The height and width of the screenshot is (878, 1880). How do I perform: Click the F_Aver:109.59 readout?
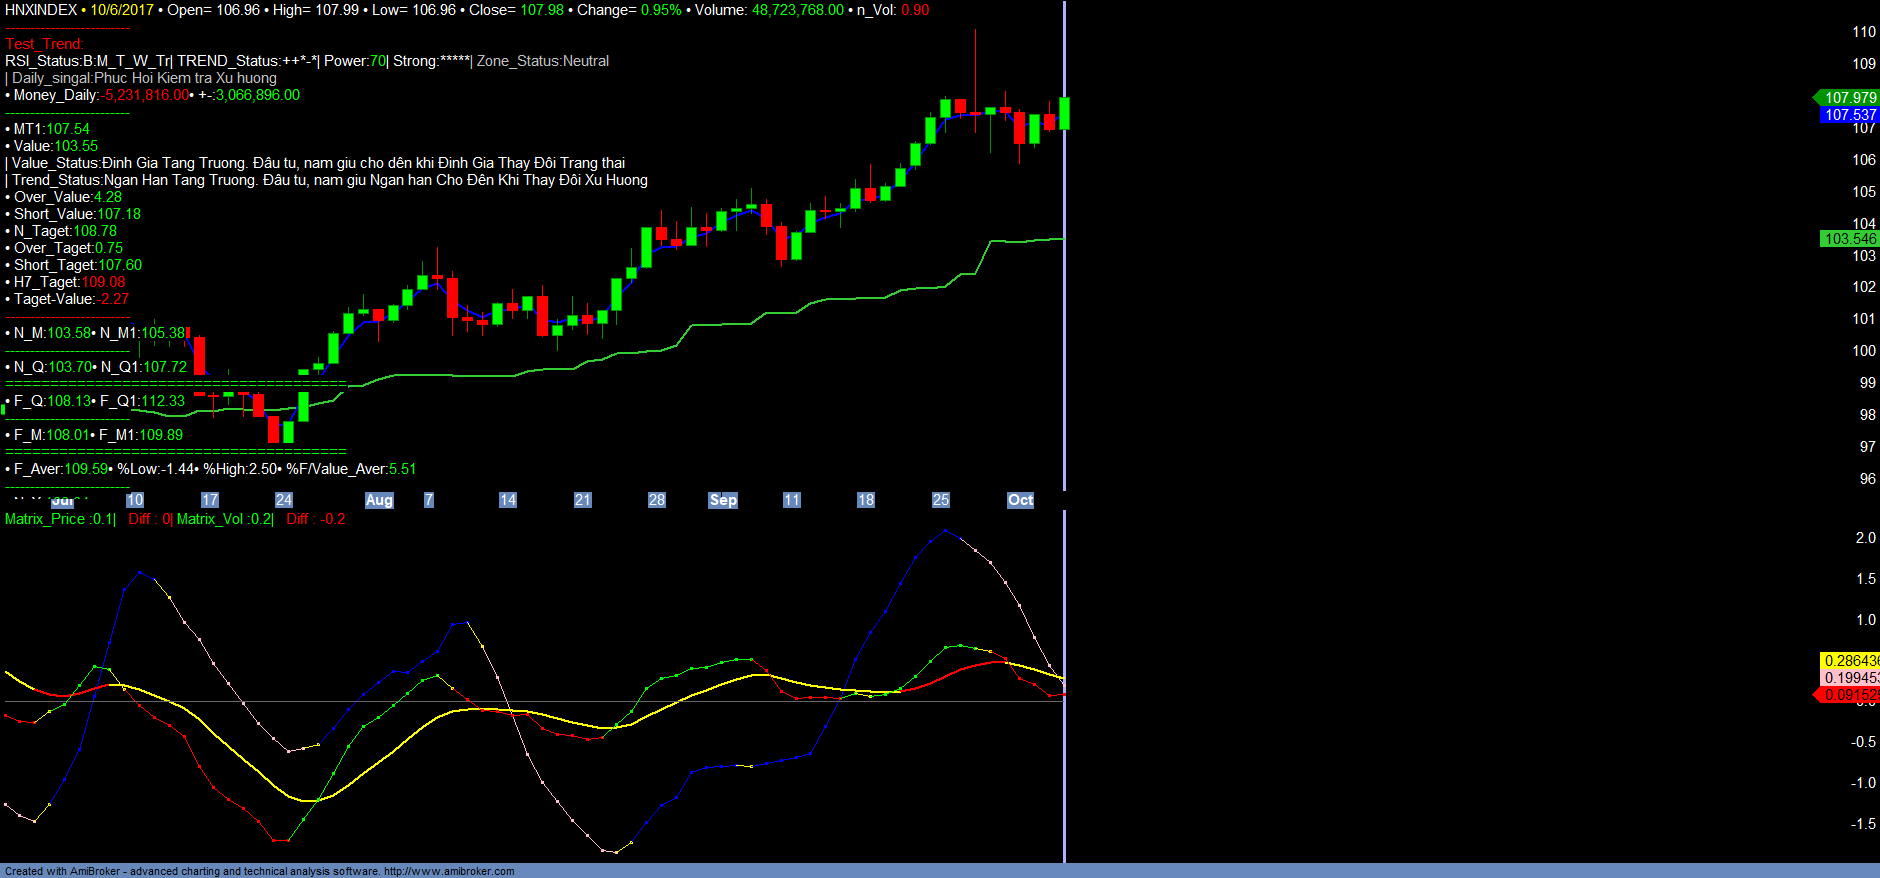tap(60, 469)
